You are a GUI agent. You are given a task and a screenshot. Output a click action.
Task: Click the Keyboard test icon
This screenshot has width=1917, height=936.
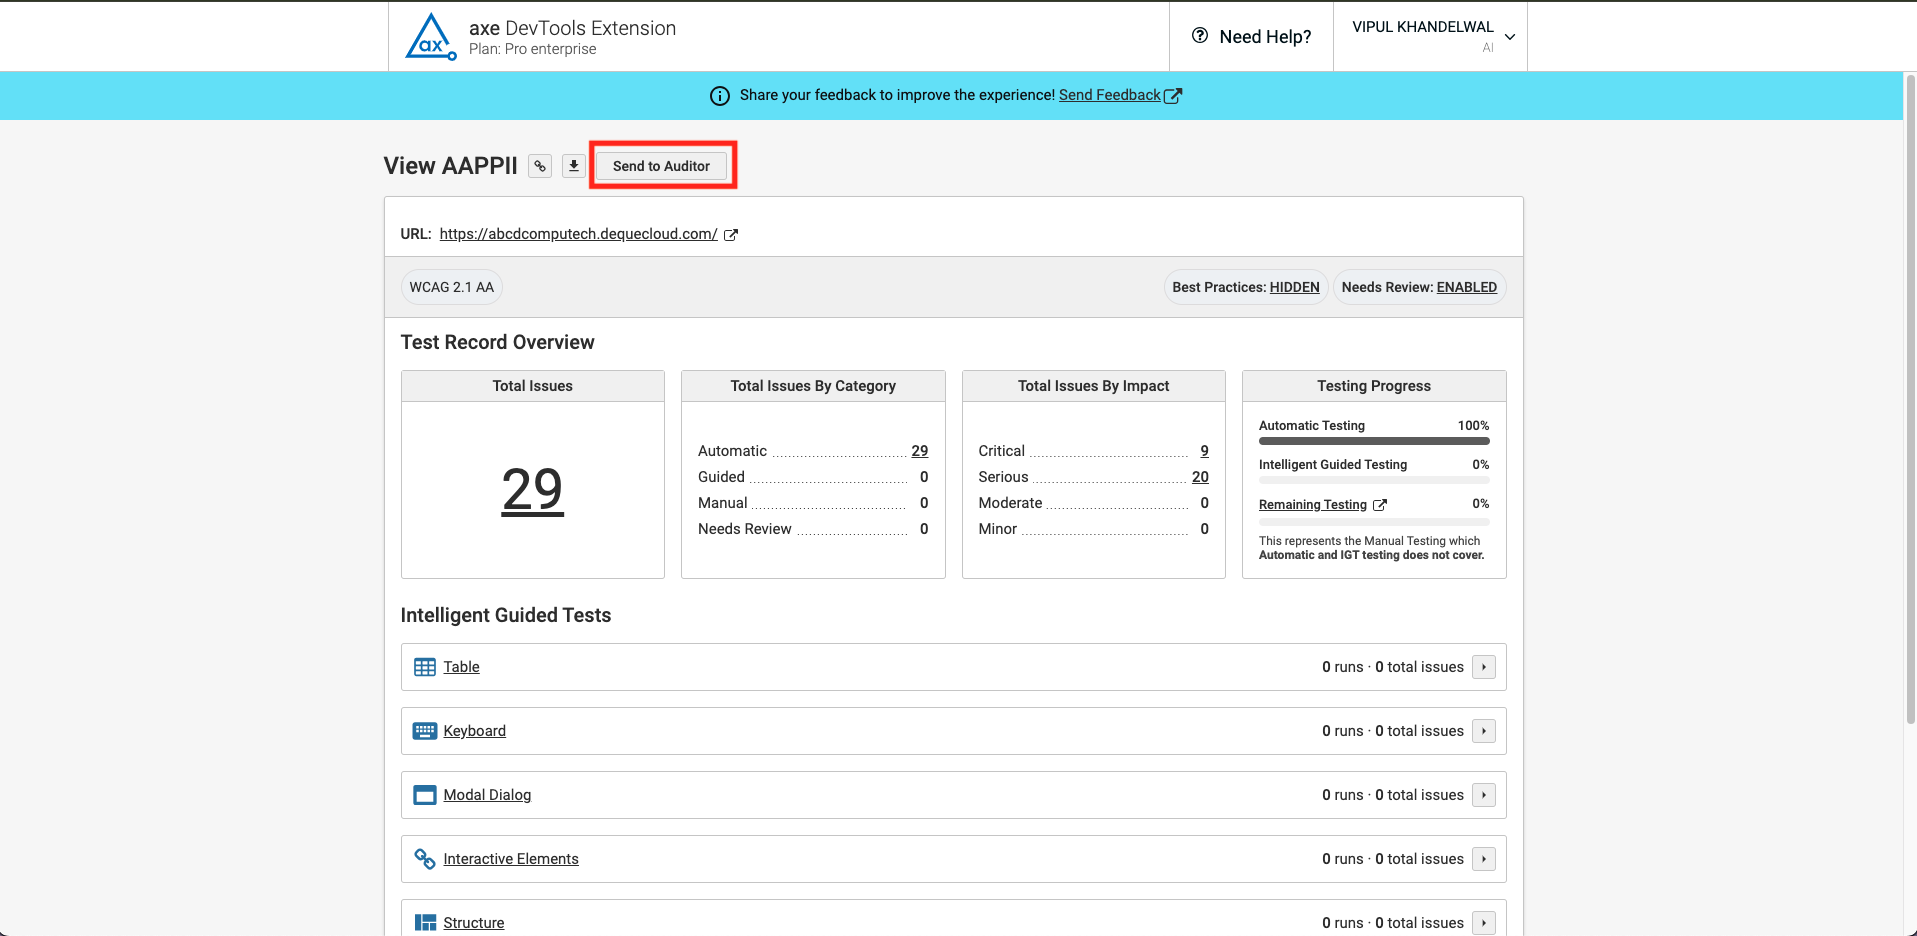(x=425, y=731)
